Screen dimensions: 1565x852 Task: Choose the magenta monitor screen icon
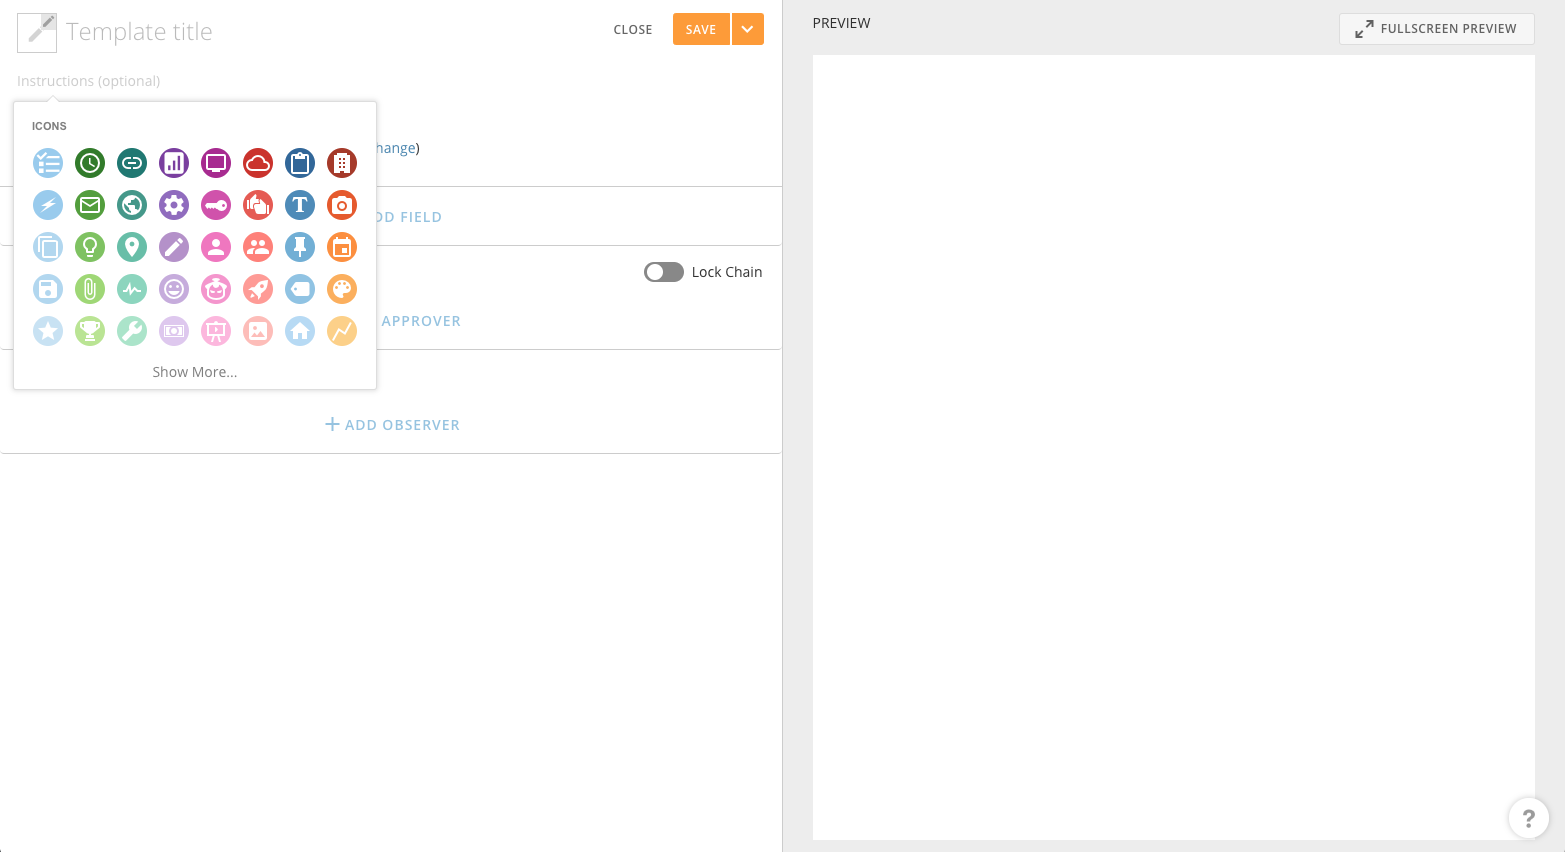click(216, 163)
